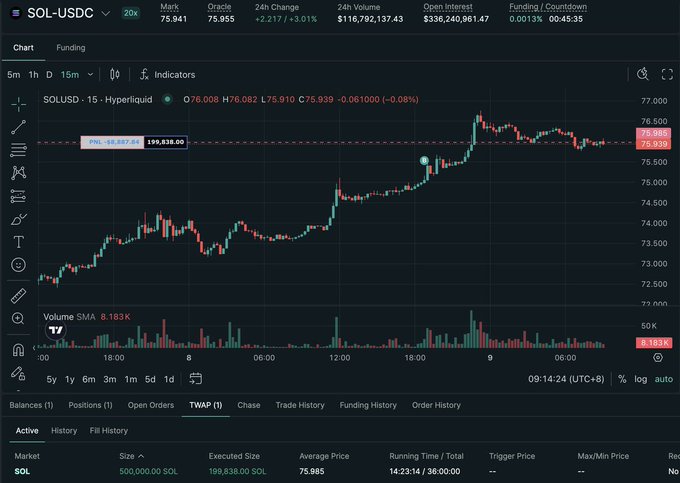
Task: Toggle log scale mode
Action: pos(641,379)
